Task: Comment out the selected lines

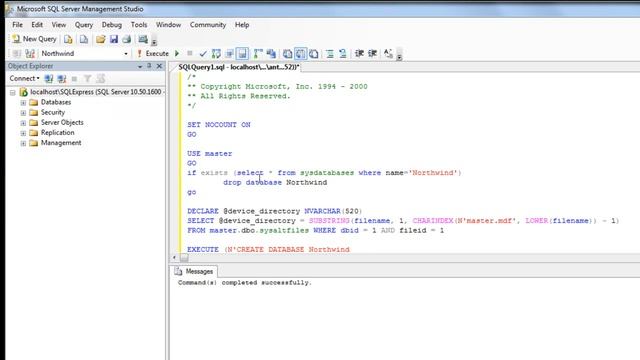Action: pyautogui.click(x=330, y=53)
